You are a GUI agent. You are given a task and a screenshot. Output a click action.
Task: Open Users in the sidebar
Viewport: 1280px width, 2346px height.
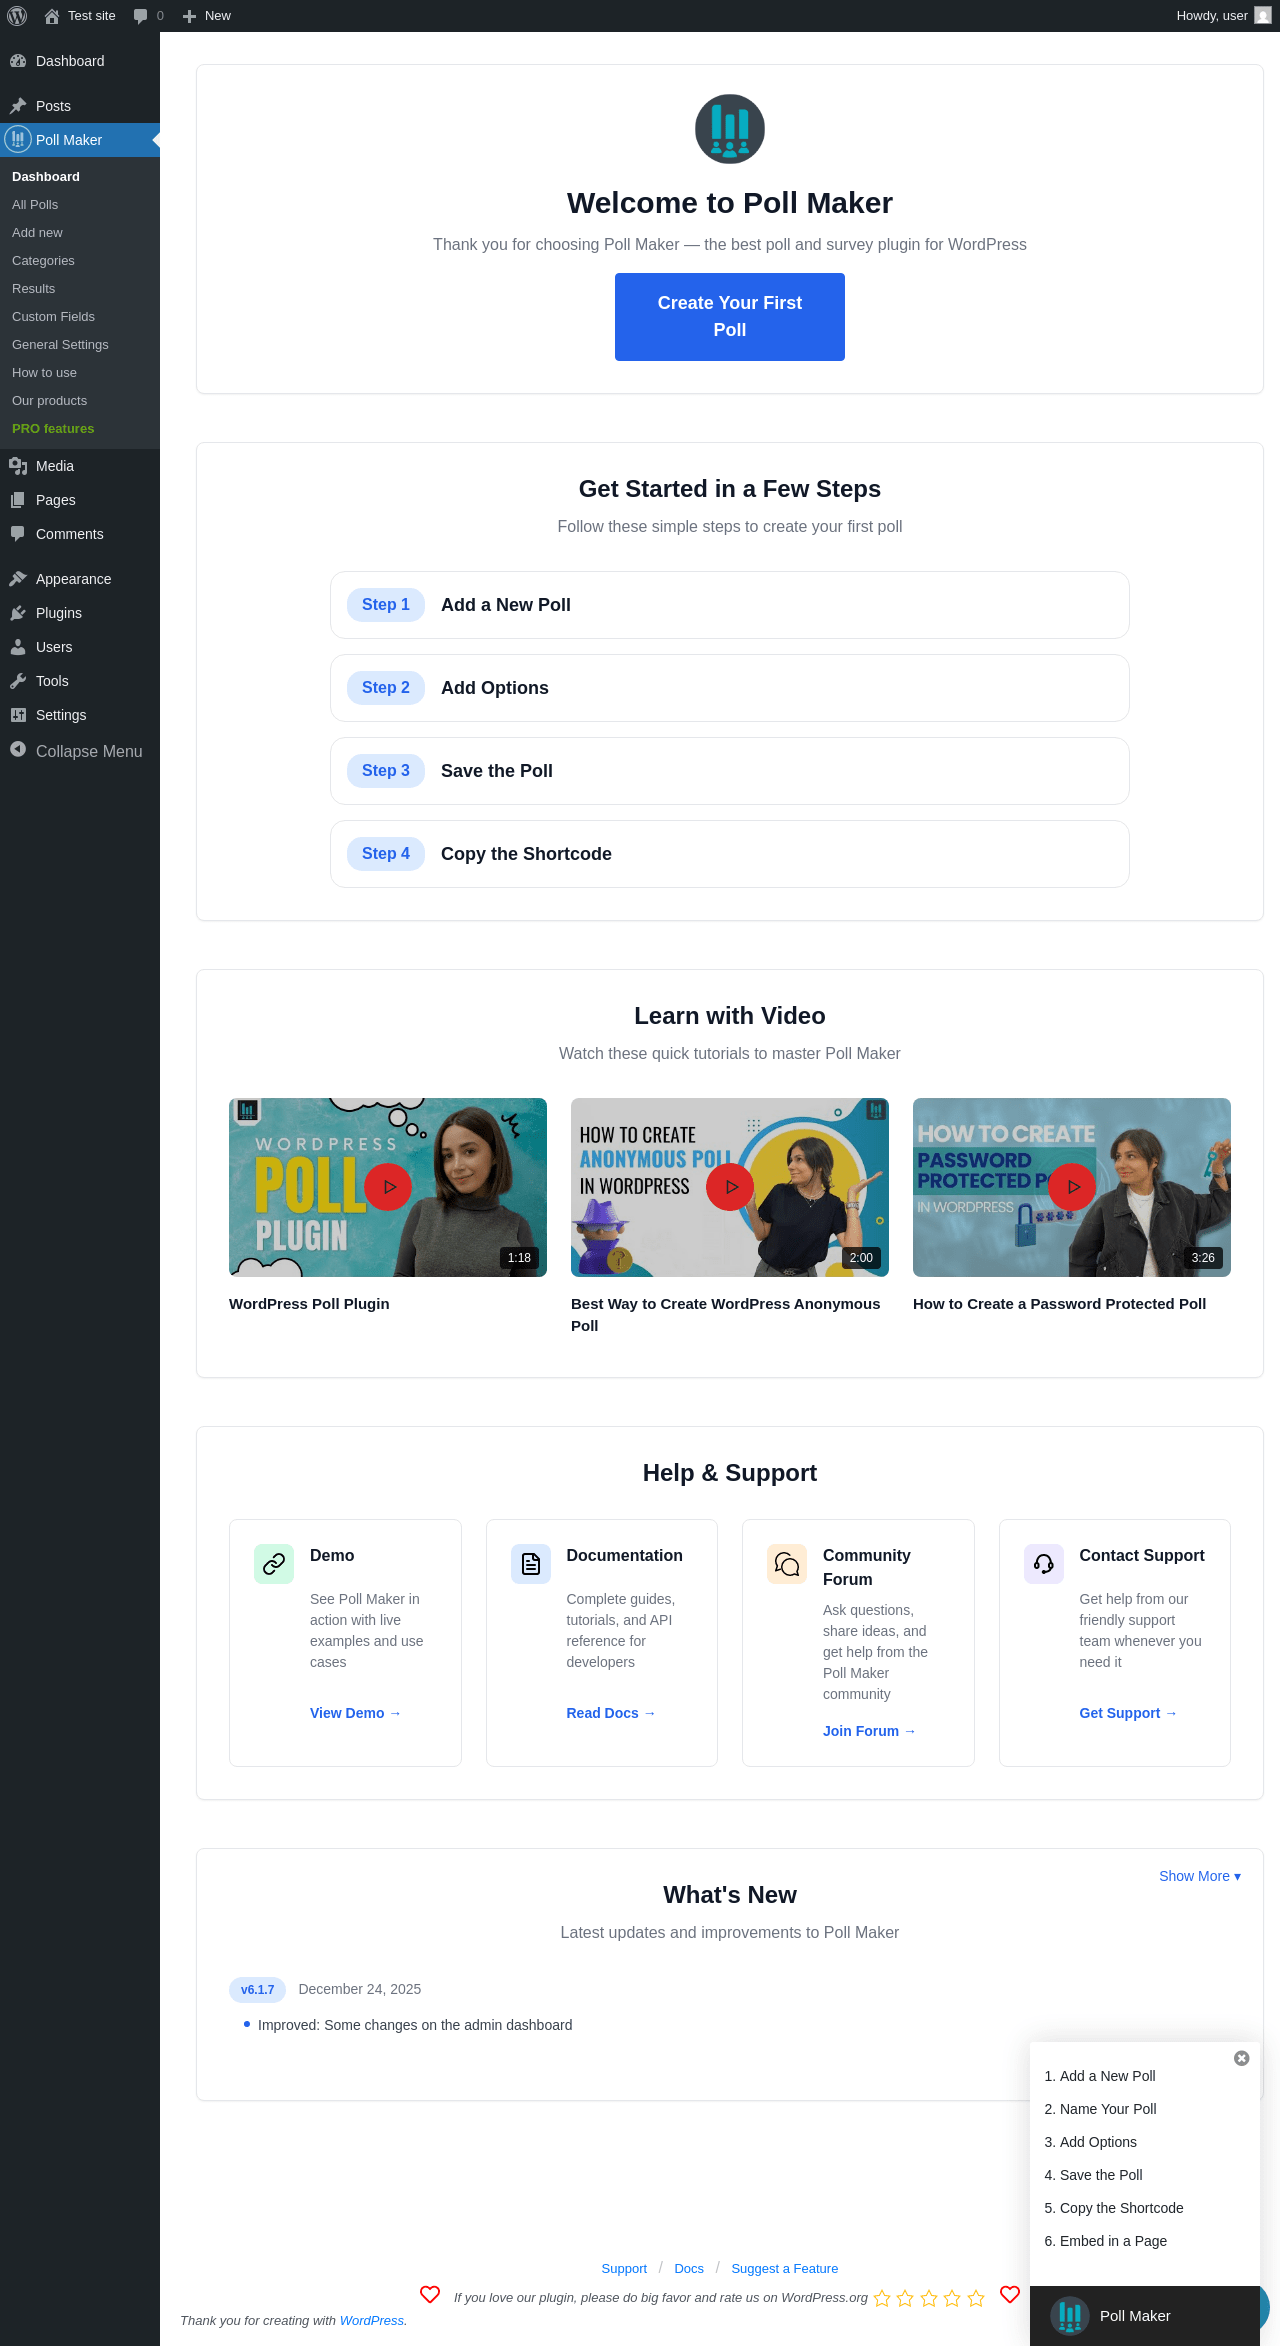coord(80,647)
